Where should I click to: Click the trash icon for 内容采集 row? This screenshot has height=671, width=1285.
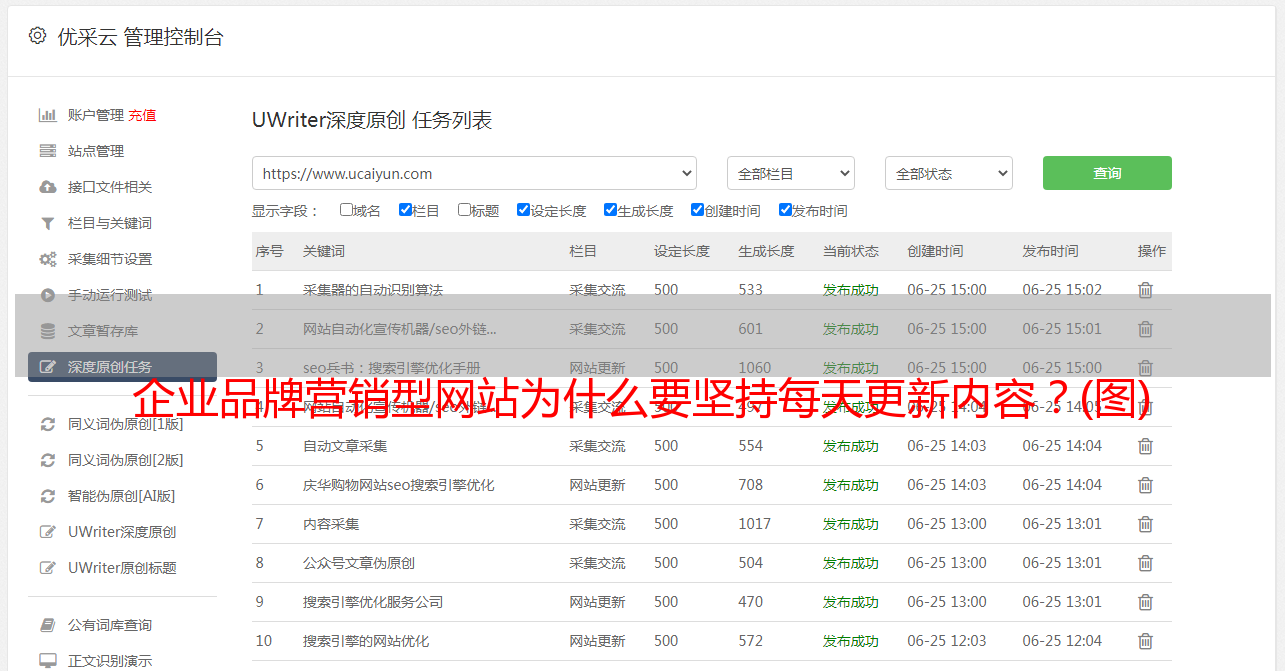pos(1145,524)
